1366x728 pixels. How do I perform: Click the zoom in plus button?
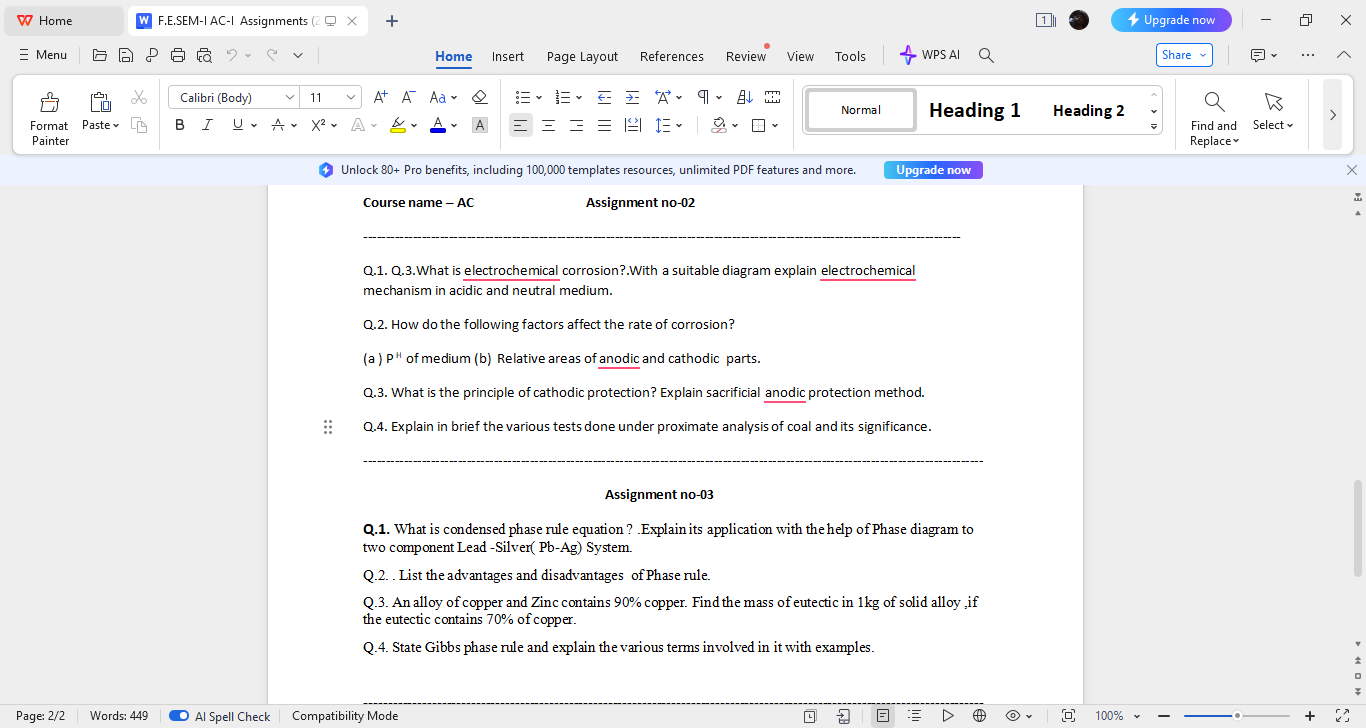pyautogui.click(x=1310, y=716)
